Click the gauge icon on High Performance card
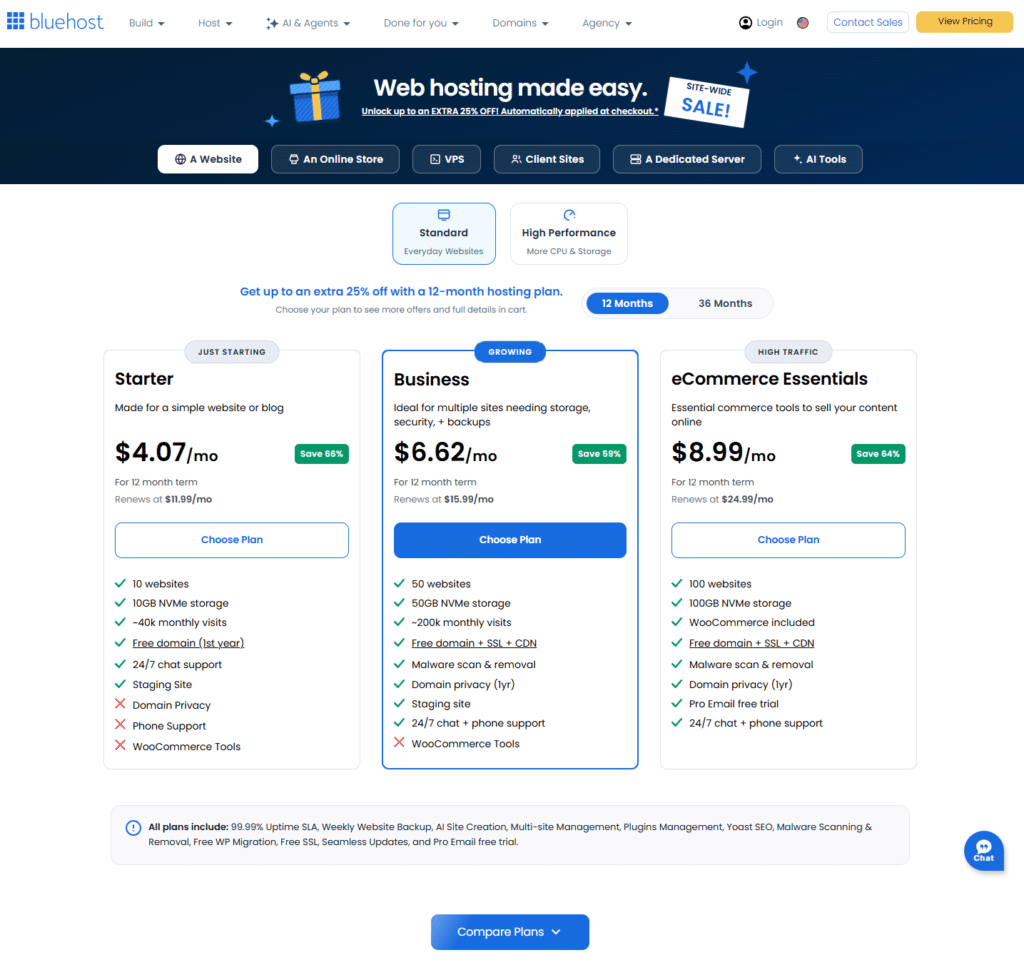This screenshot has width=1024, height=980. pos(569,215)
